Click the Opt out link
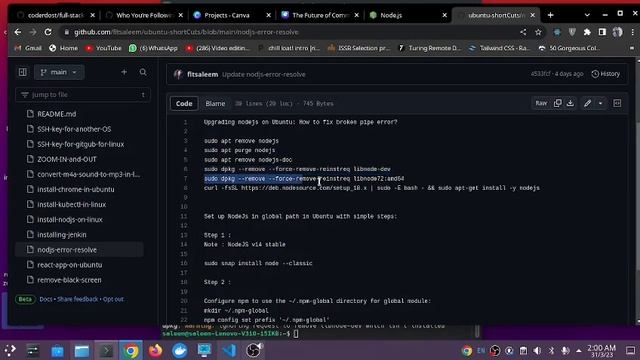Image resolution: width=640 pixels, height=360 pixels. pyautogui.click(x=113, y=299)
